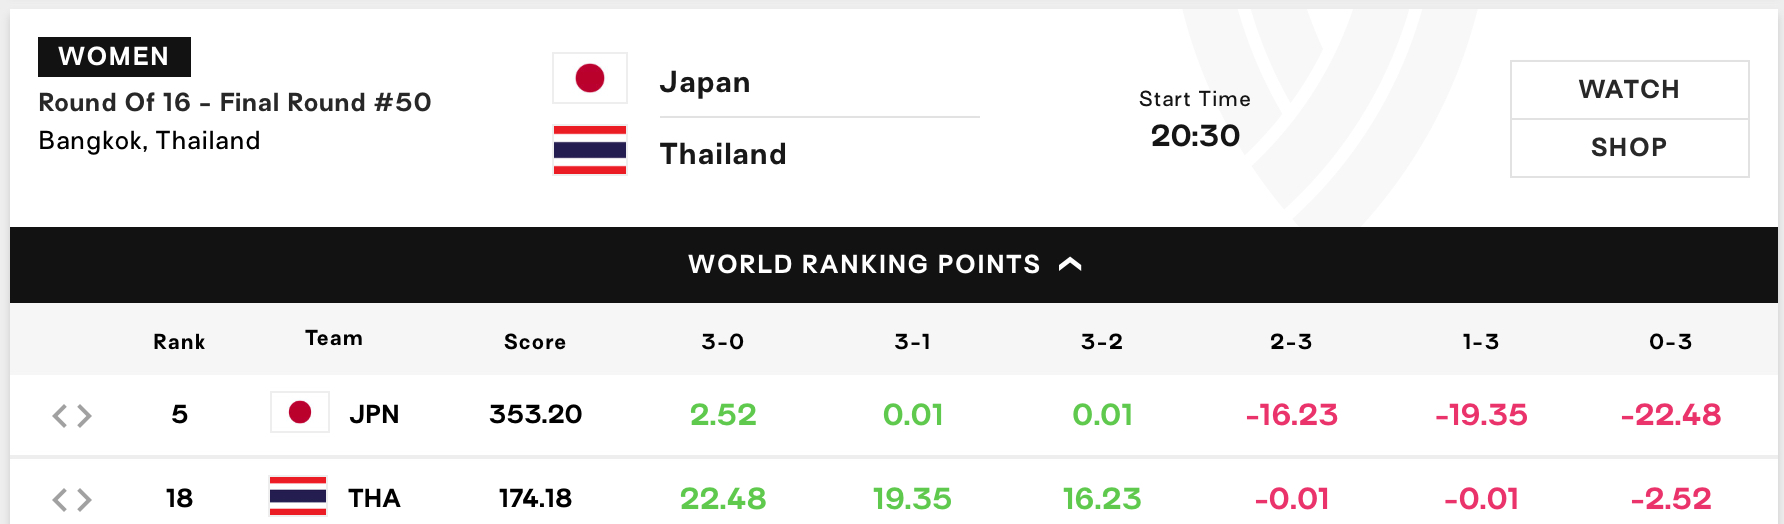Collapse World Ranking Points using chevron arrow
This screenshot has width=1784, height=524.
1070,264
